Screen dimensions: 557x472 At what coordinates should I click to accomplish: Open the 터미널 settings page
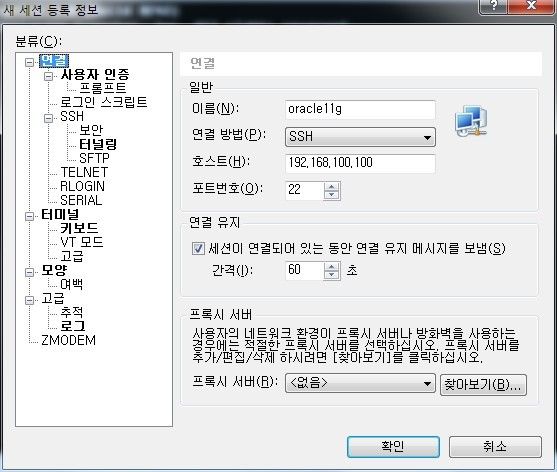tap(60, 214)
